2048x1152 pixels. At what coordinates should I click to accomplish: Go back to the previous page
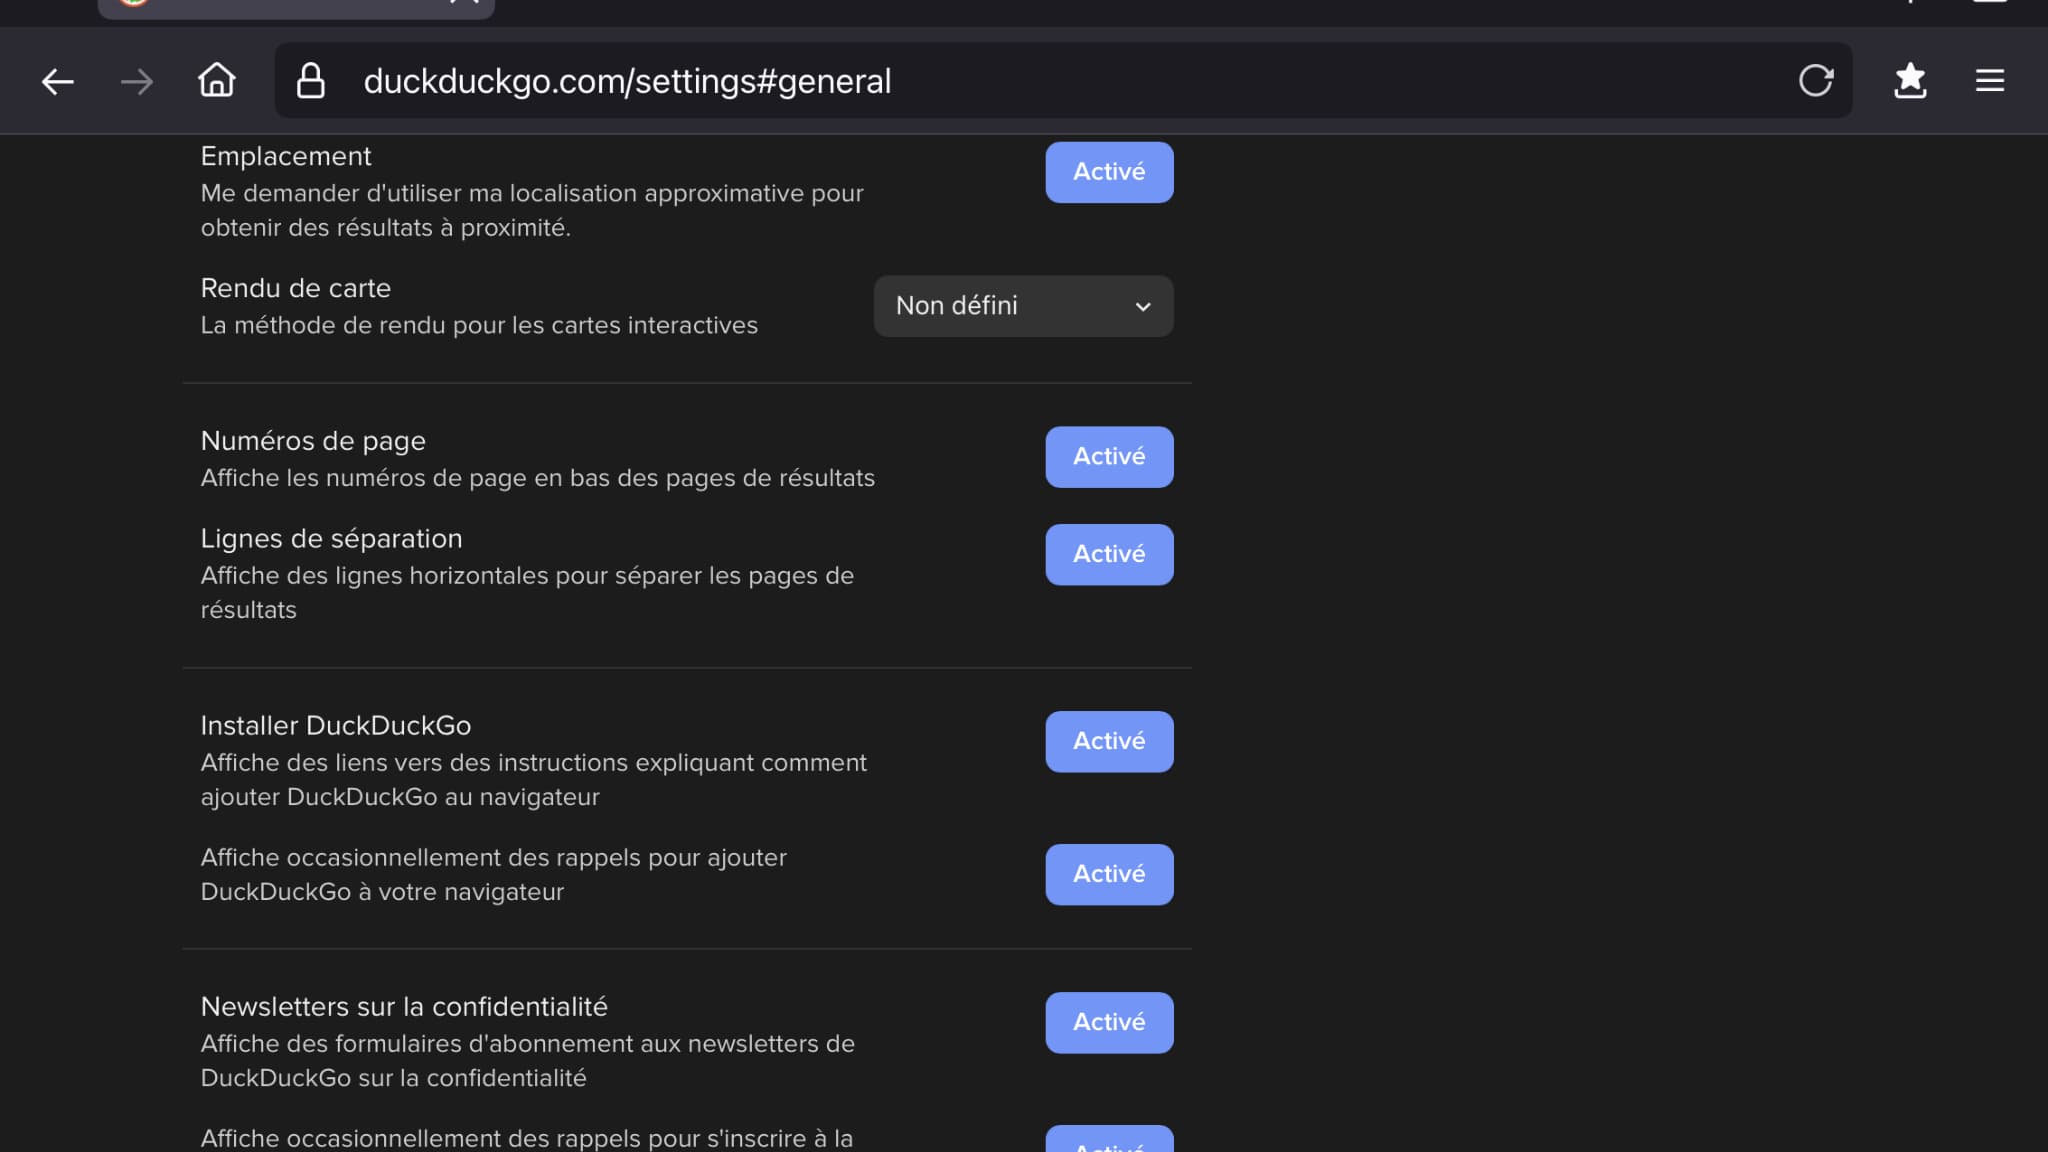pyautogui.click(x=58, y=81)
